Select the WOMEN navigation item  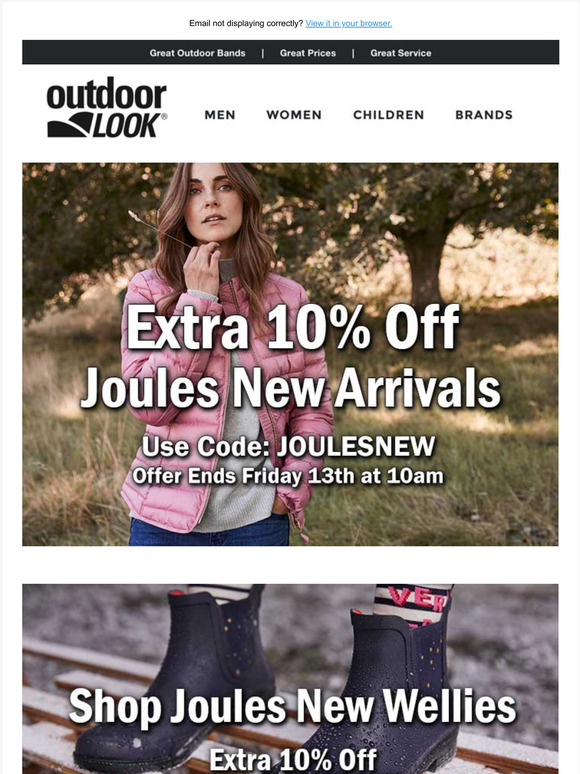click(x=294, y=115)
